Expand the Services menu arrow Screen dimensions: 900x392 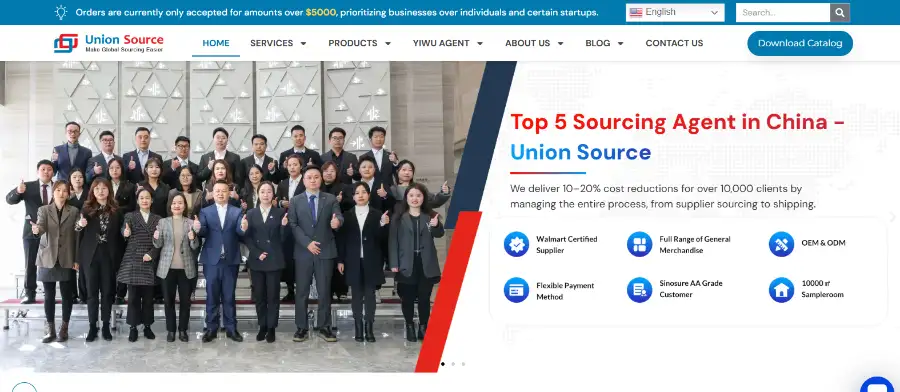coord(304,44)
